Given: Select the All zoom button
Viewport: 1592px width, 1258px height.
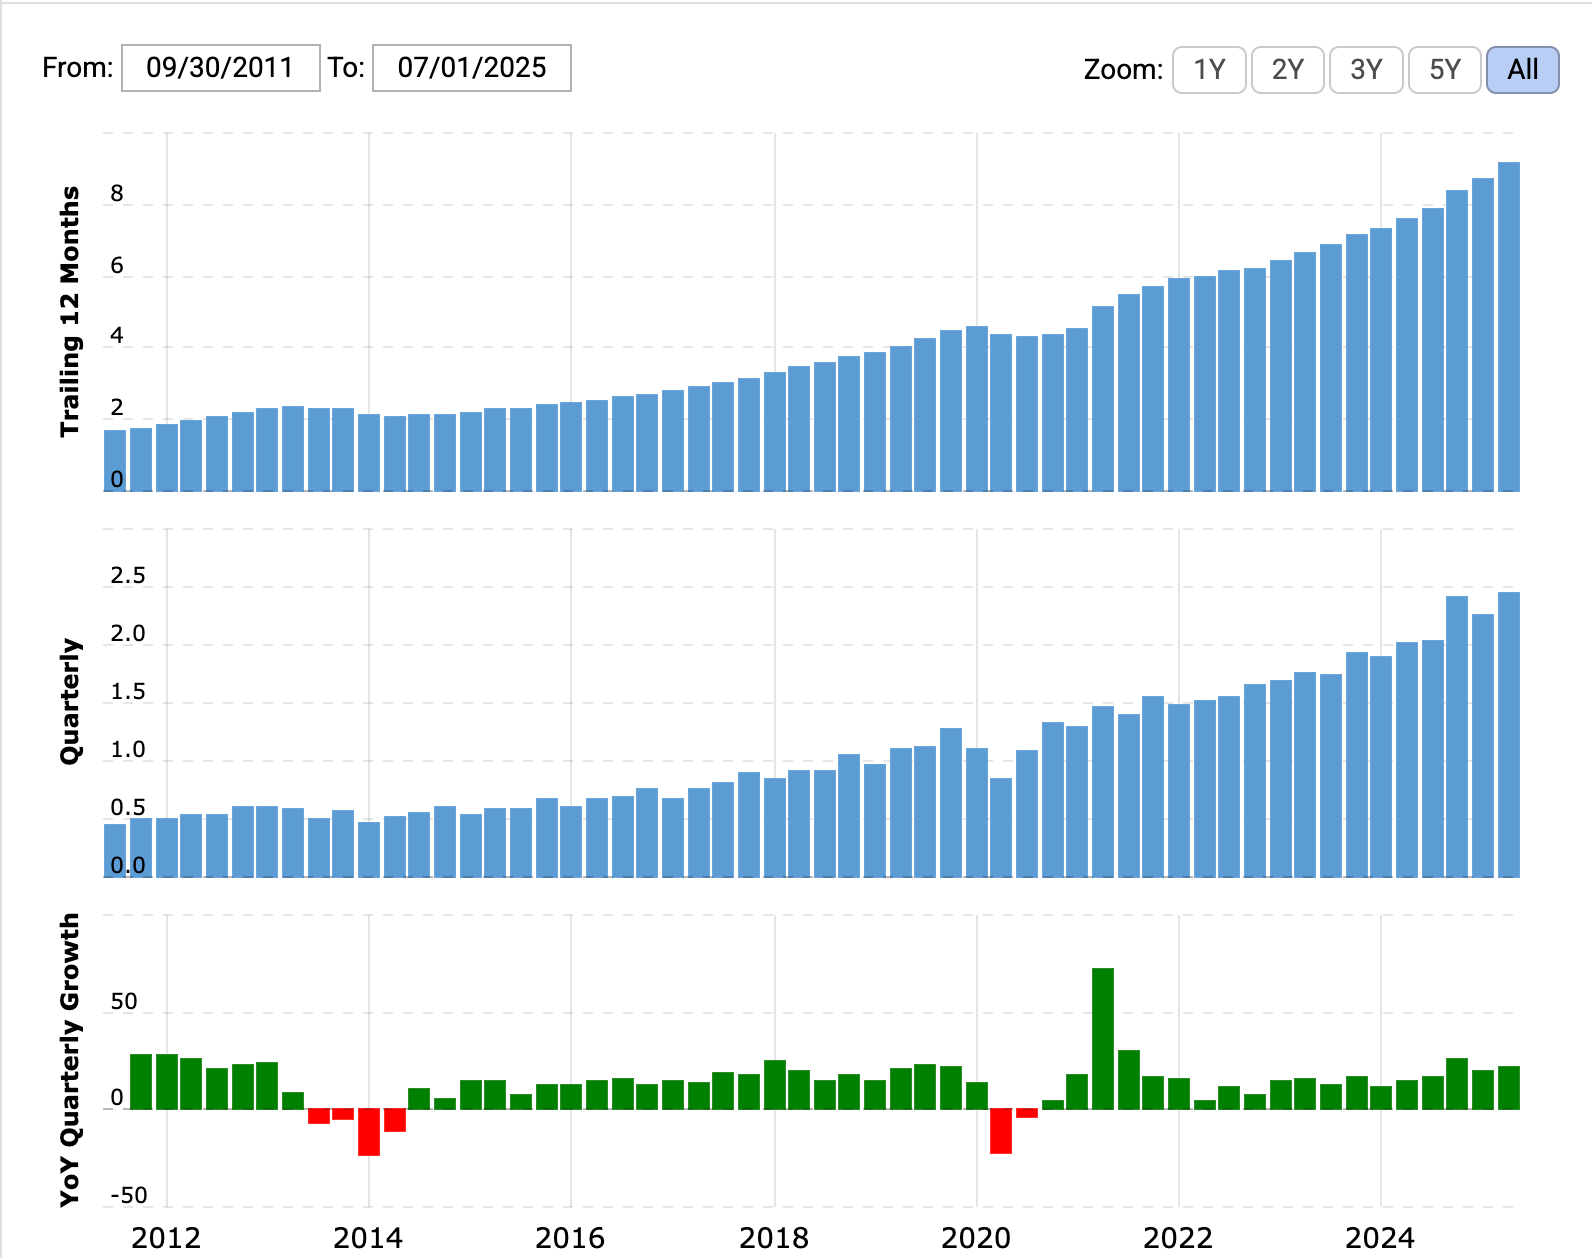Looking at the screenshot, I should 1523,69.
